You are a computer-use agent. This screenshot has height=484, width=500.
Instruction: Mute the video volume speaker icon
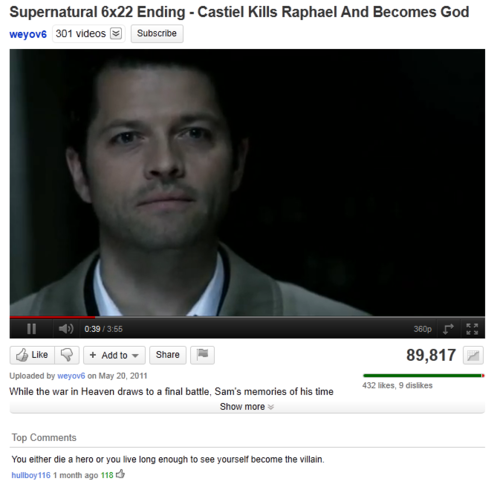coord(66,329)
